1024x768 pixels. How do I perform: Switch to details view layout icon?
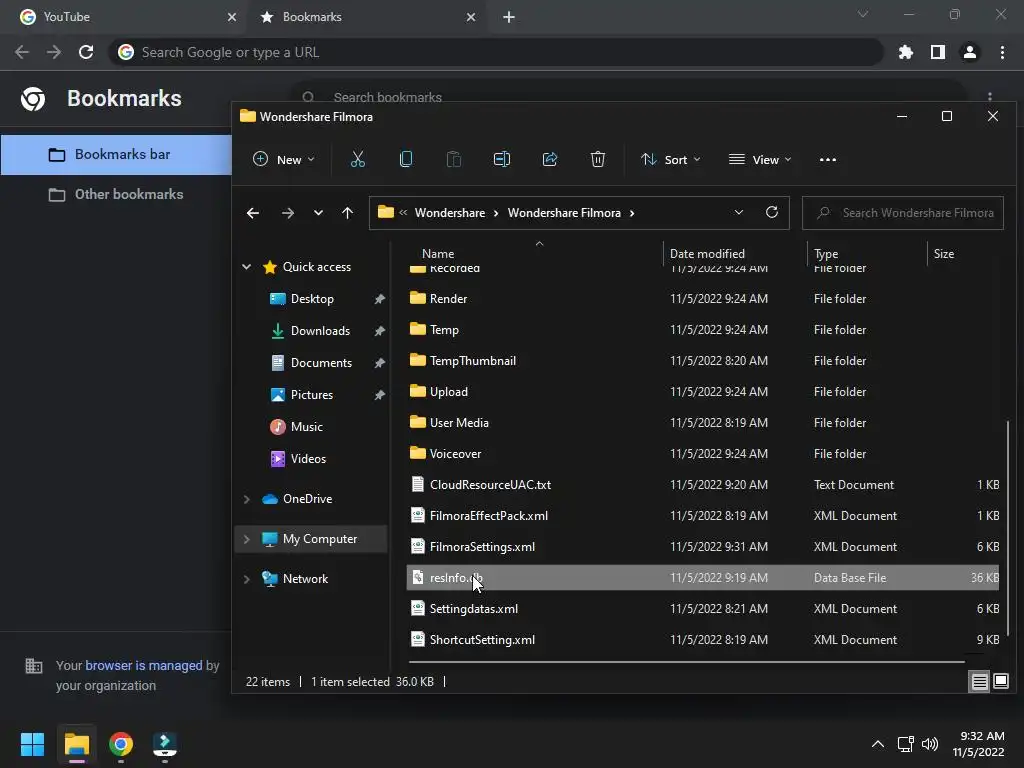[x=980, y=682]
